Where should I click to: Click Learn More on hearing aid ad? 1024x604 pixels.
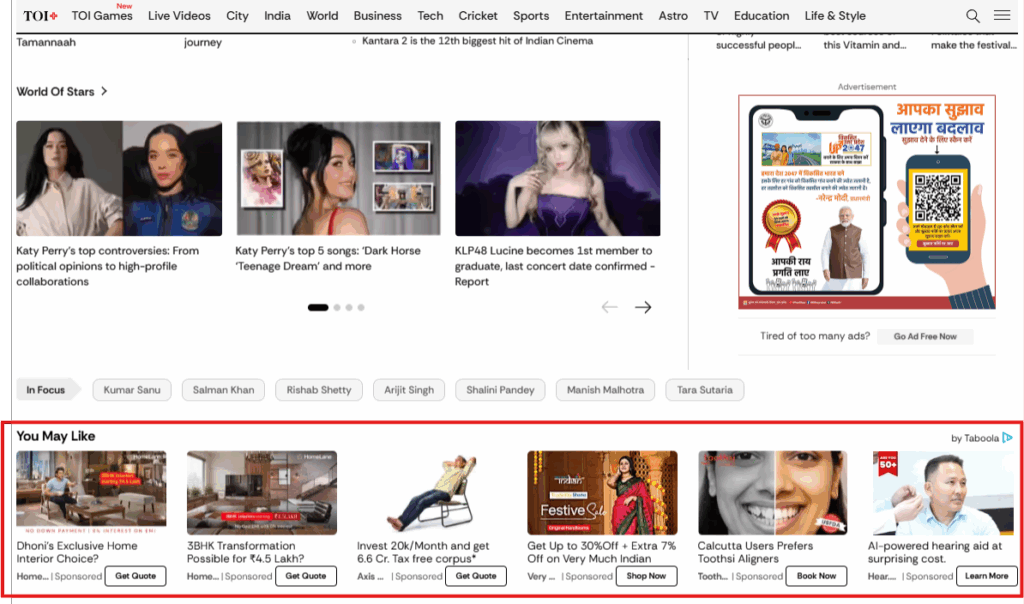tap(986, 576)
